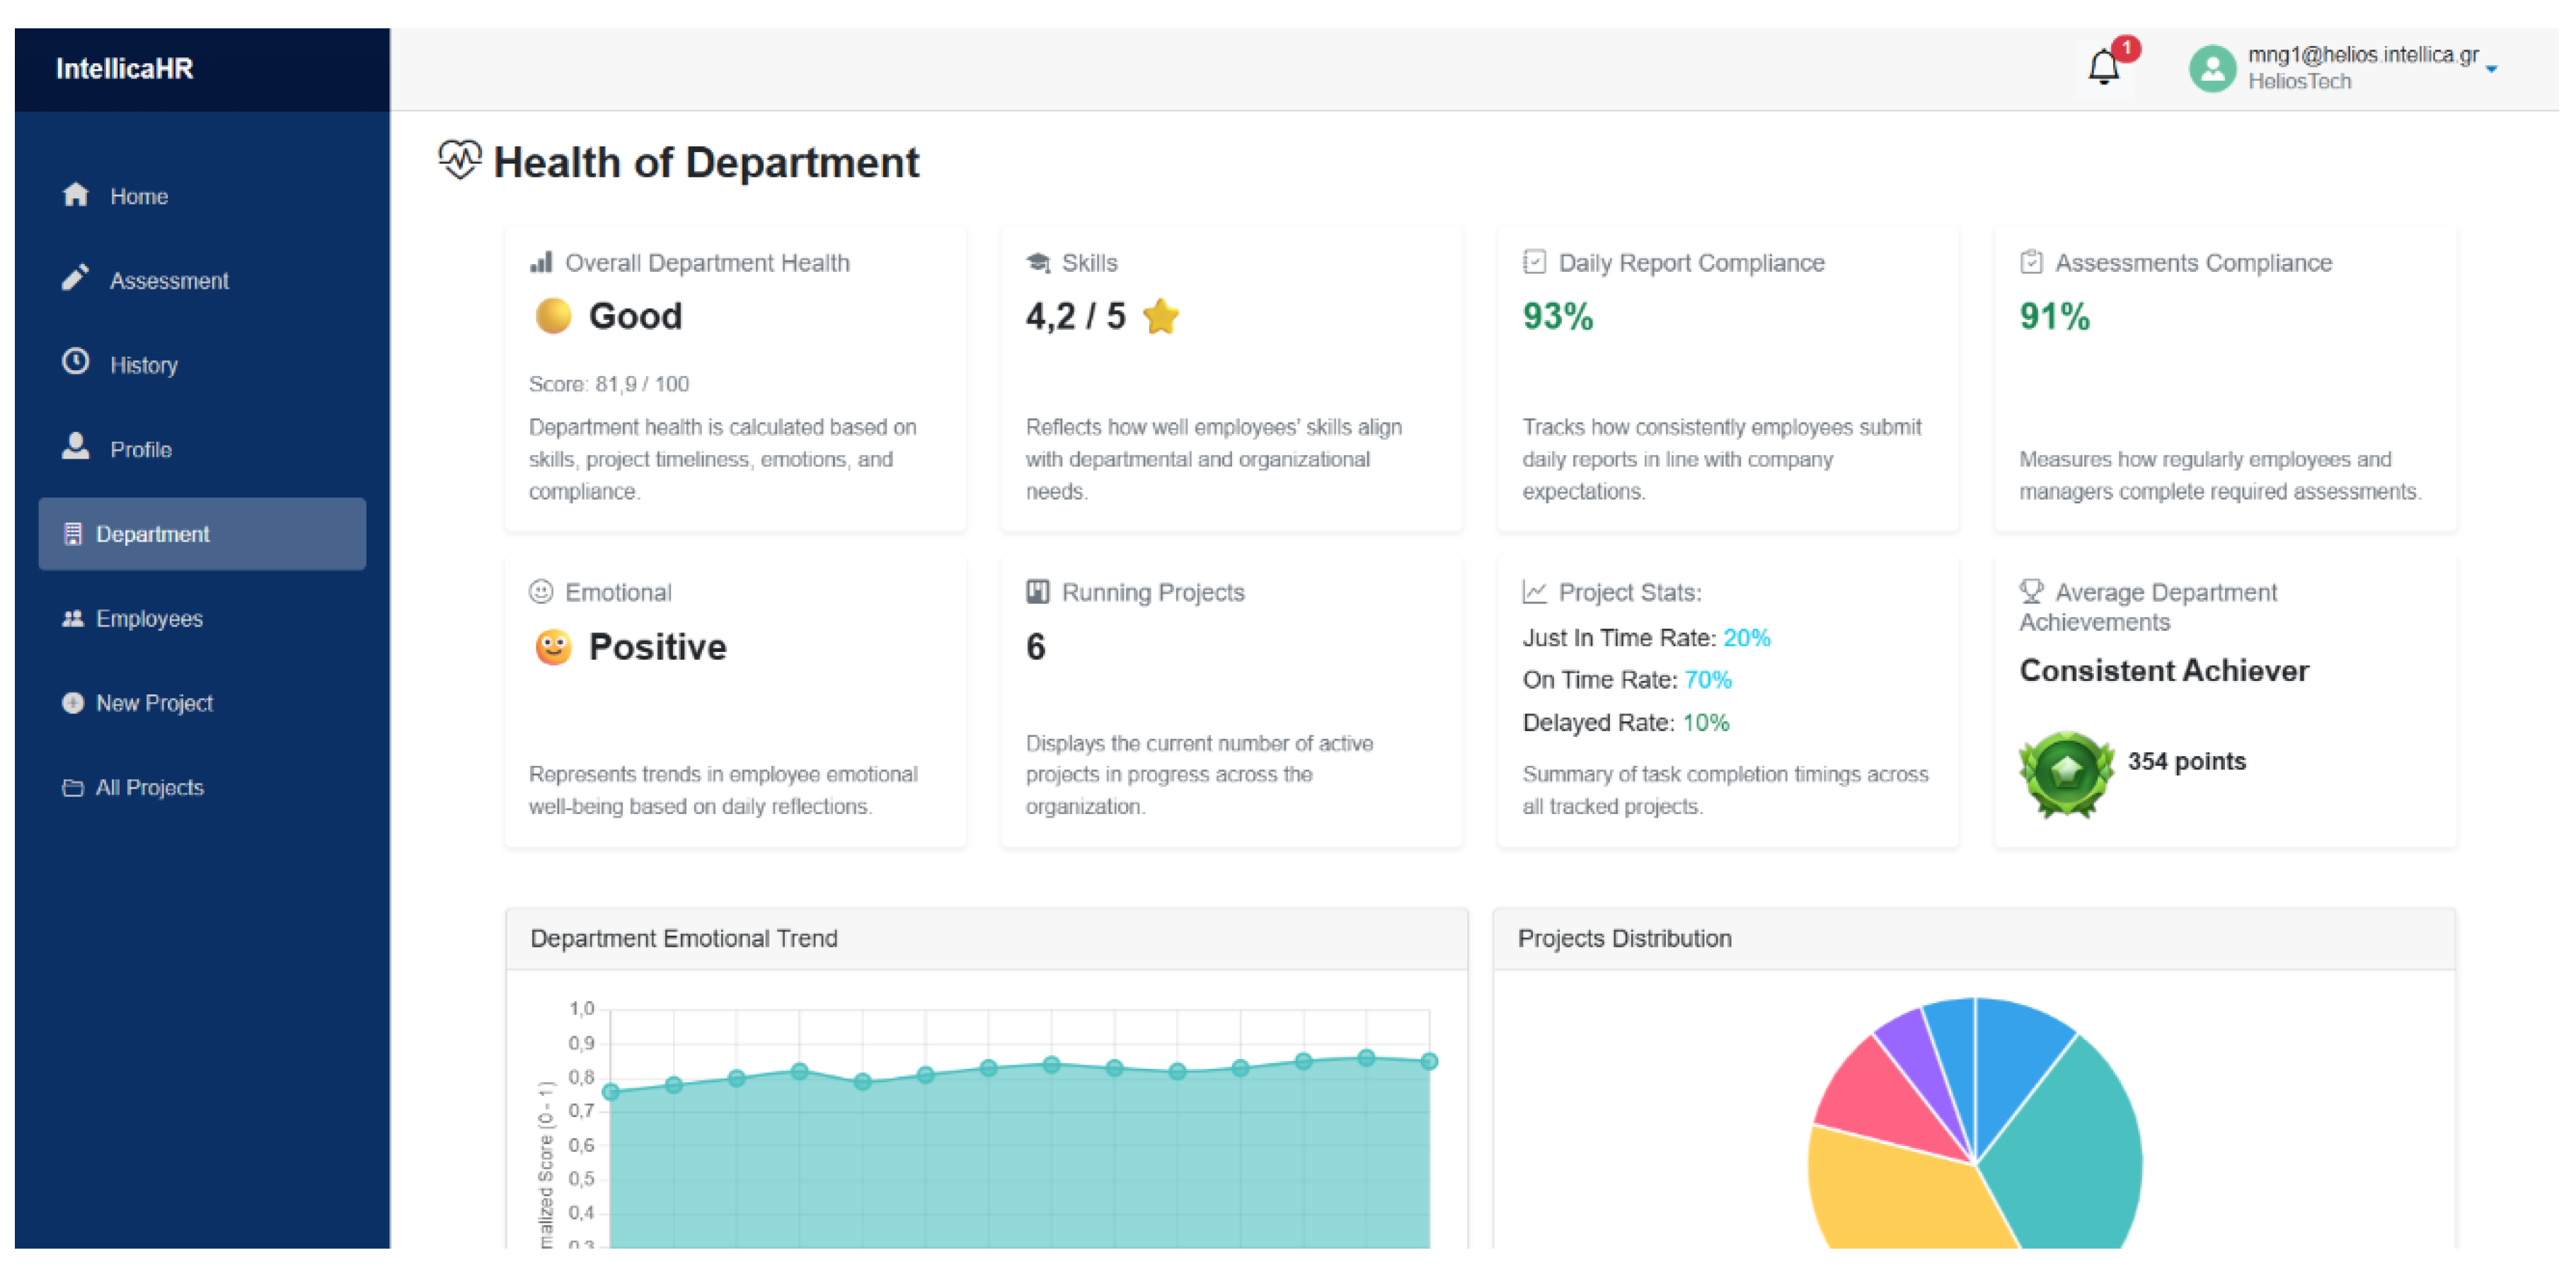Click the heartbeat icon beside Health of Department
The image size is (2576, 1272).
[x=459, y=160]
